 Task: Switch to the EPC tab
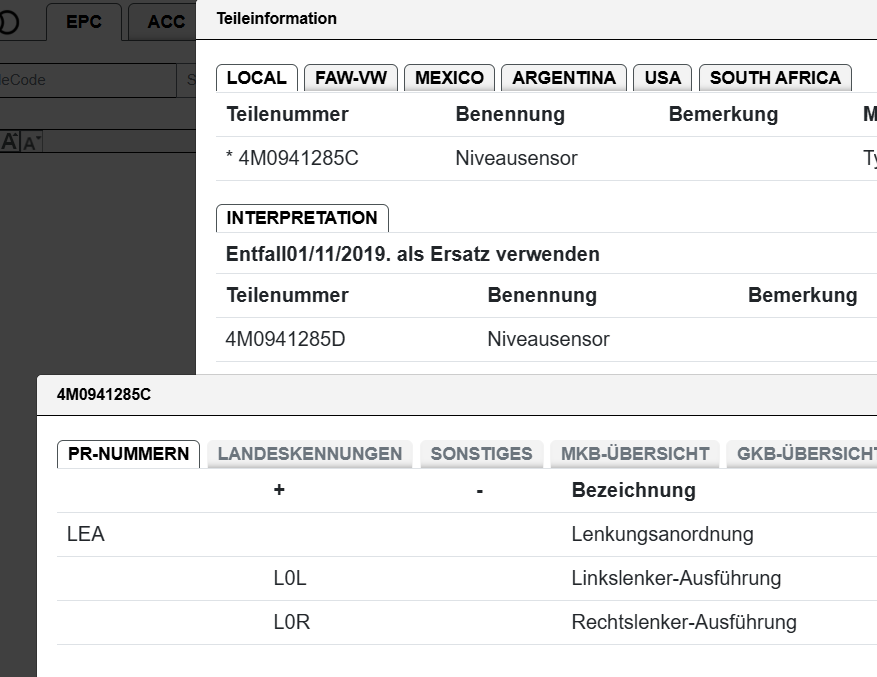point(84,22)
